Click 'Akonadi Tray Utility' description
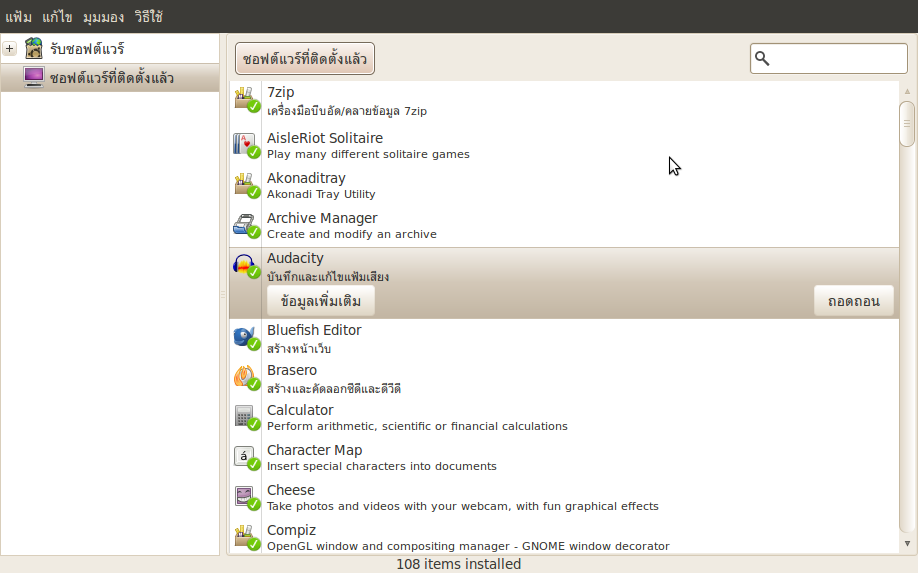Viewport: 918px width, 573px height. 321,194
